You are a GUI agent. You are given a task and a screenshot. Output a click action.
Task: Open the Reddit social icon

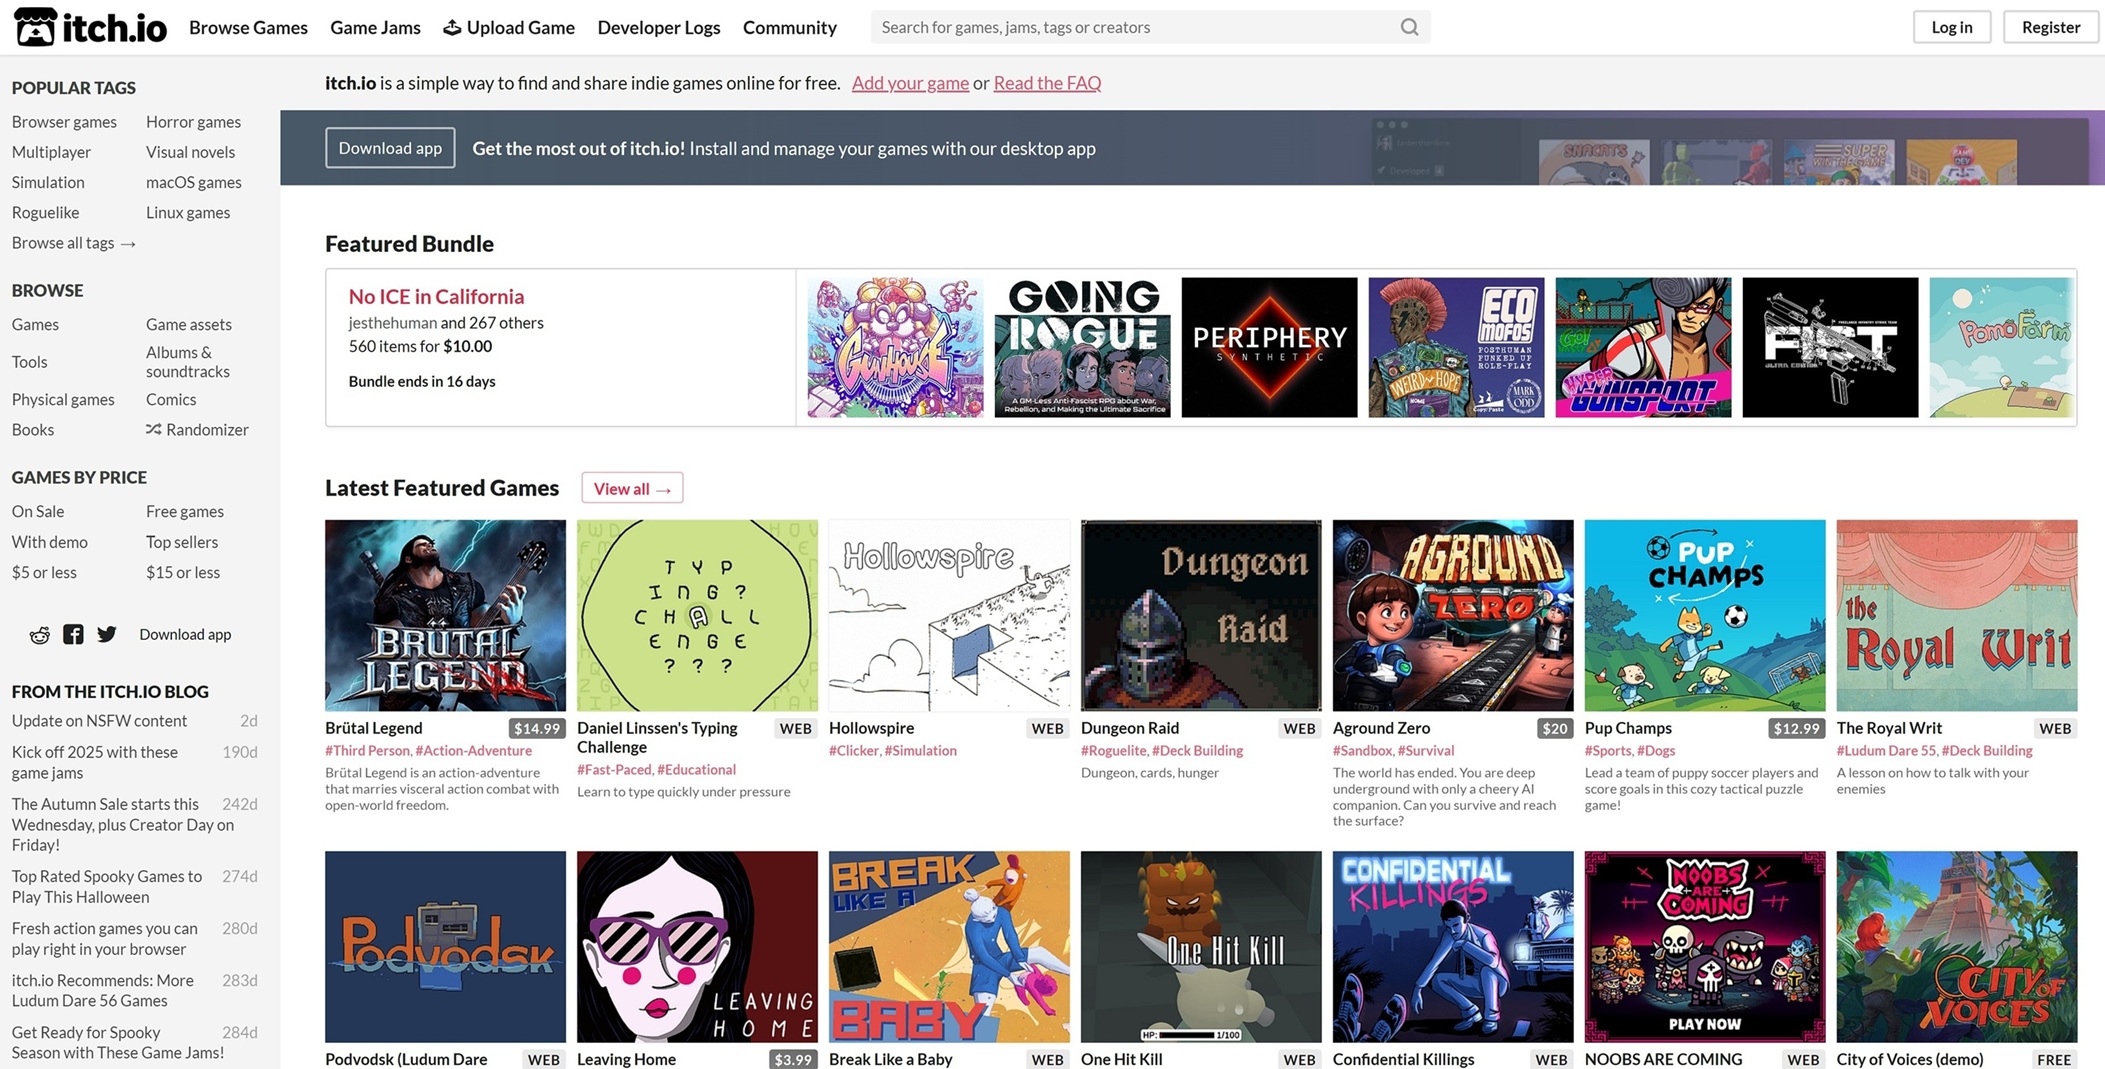[x=39, y=635]
